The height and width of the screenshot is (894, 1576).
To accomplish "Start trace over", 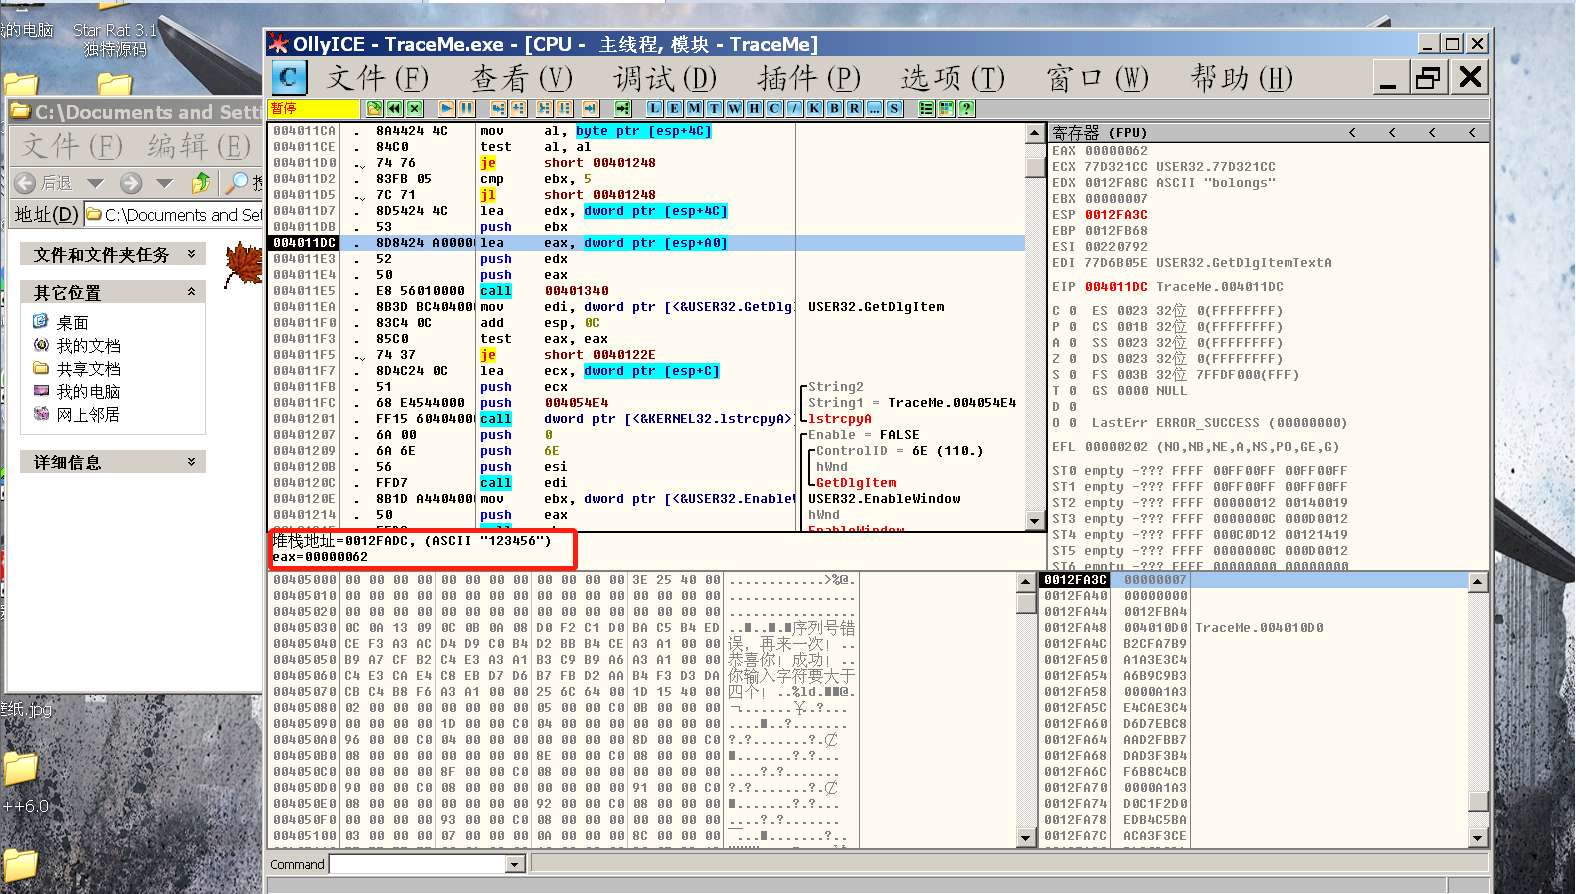I will 564,108.
